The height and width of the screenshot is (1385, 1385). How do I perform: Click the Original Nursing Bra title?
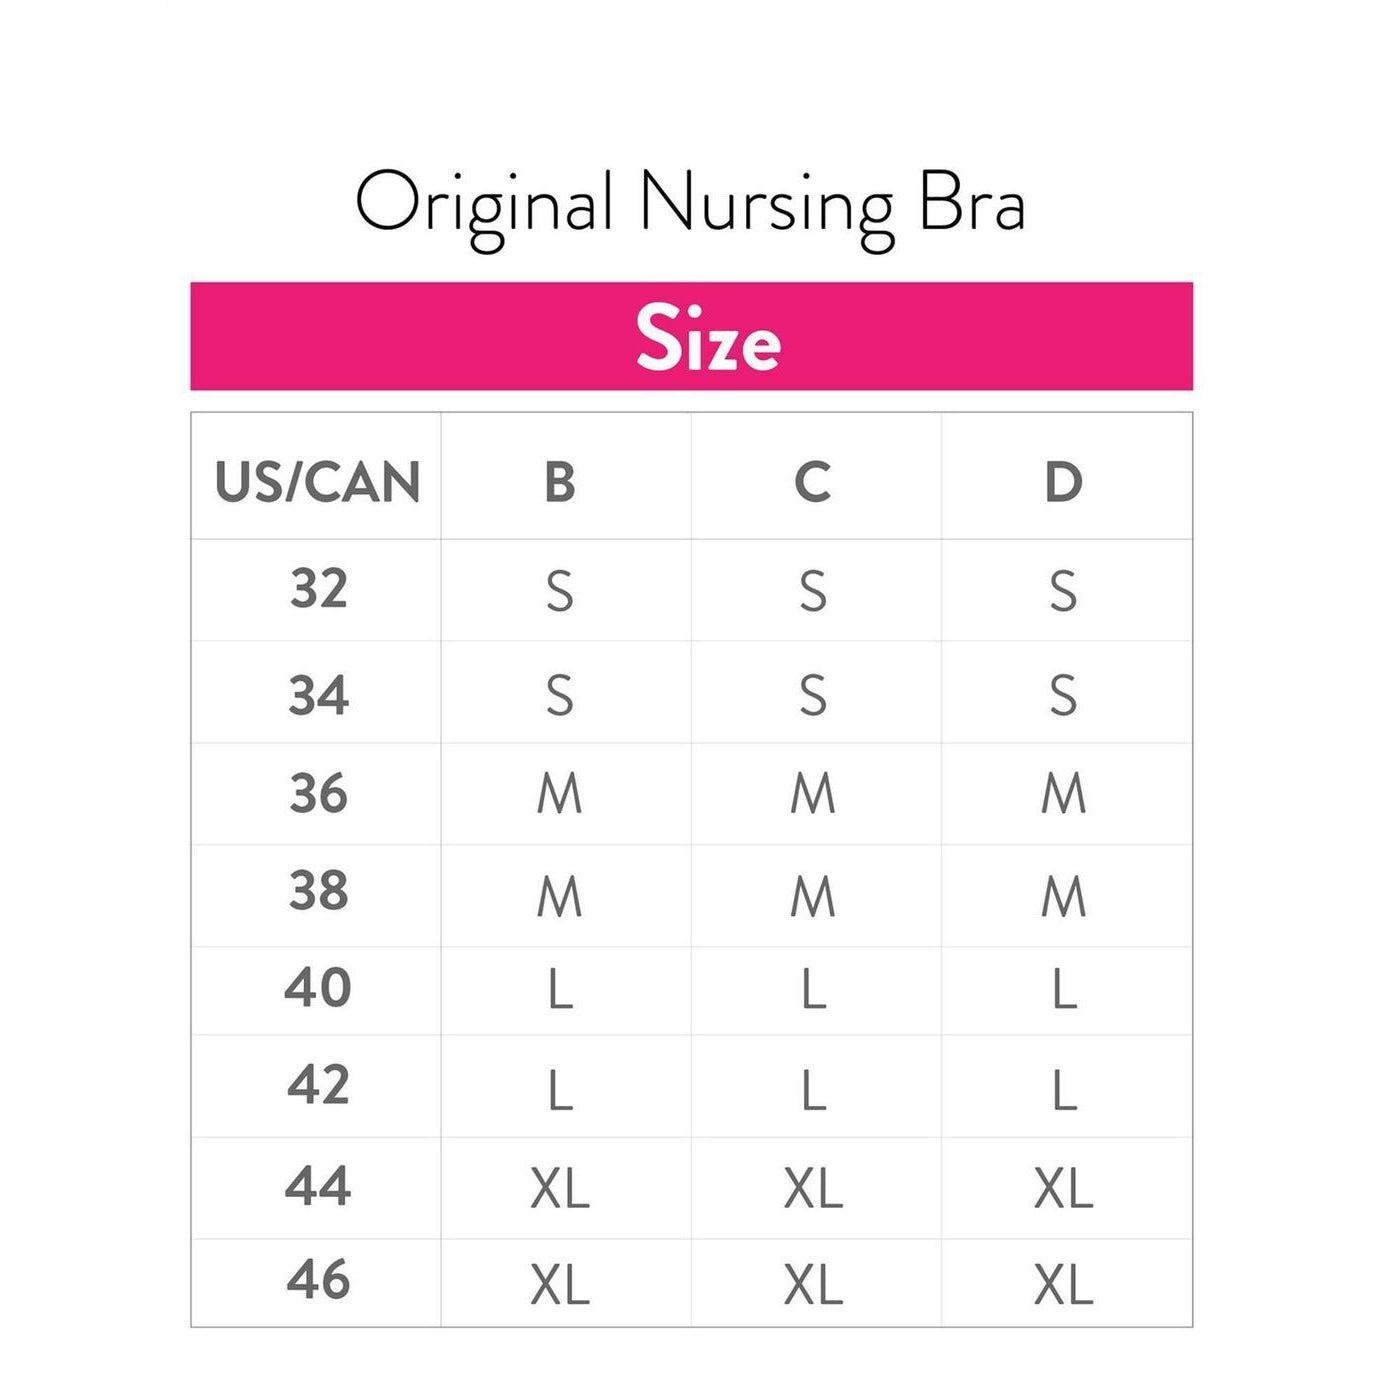click(690, 205)
